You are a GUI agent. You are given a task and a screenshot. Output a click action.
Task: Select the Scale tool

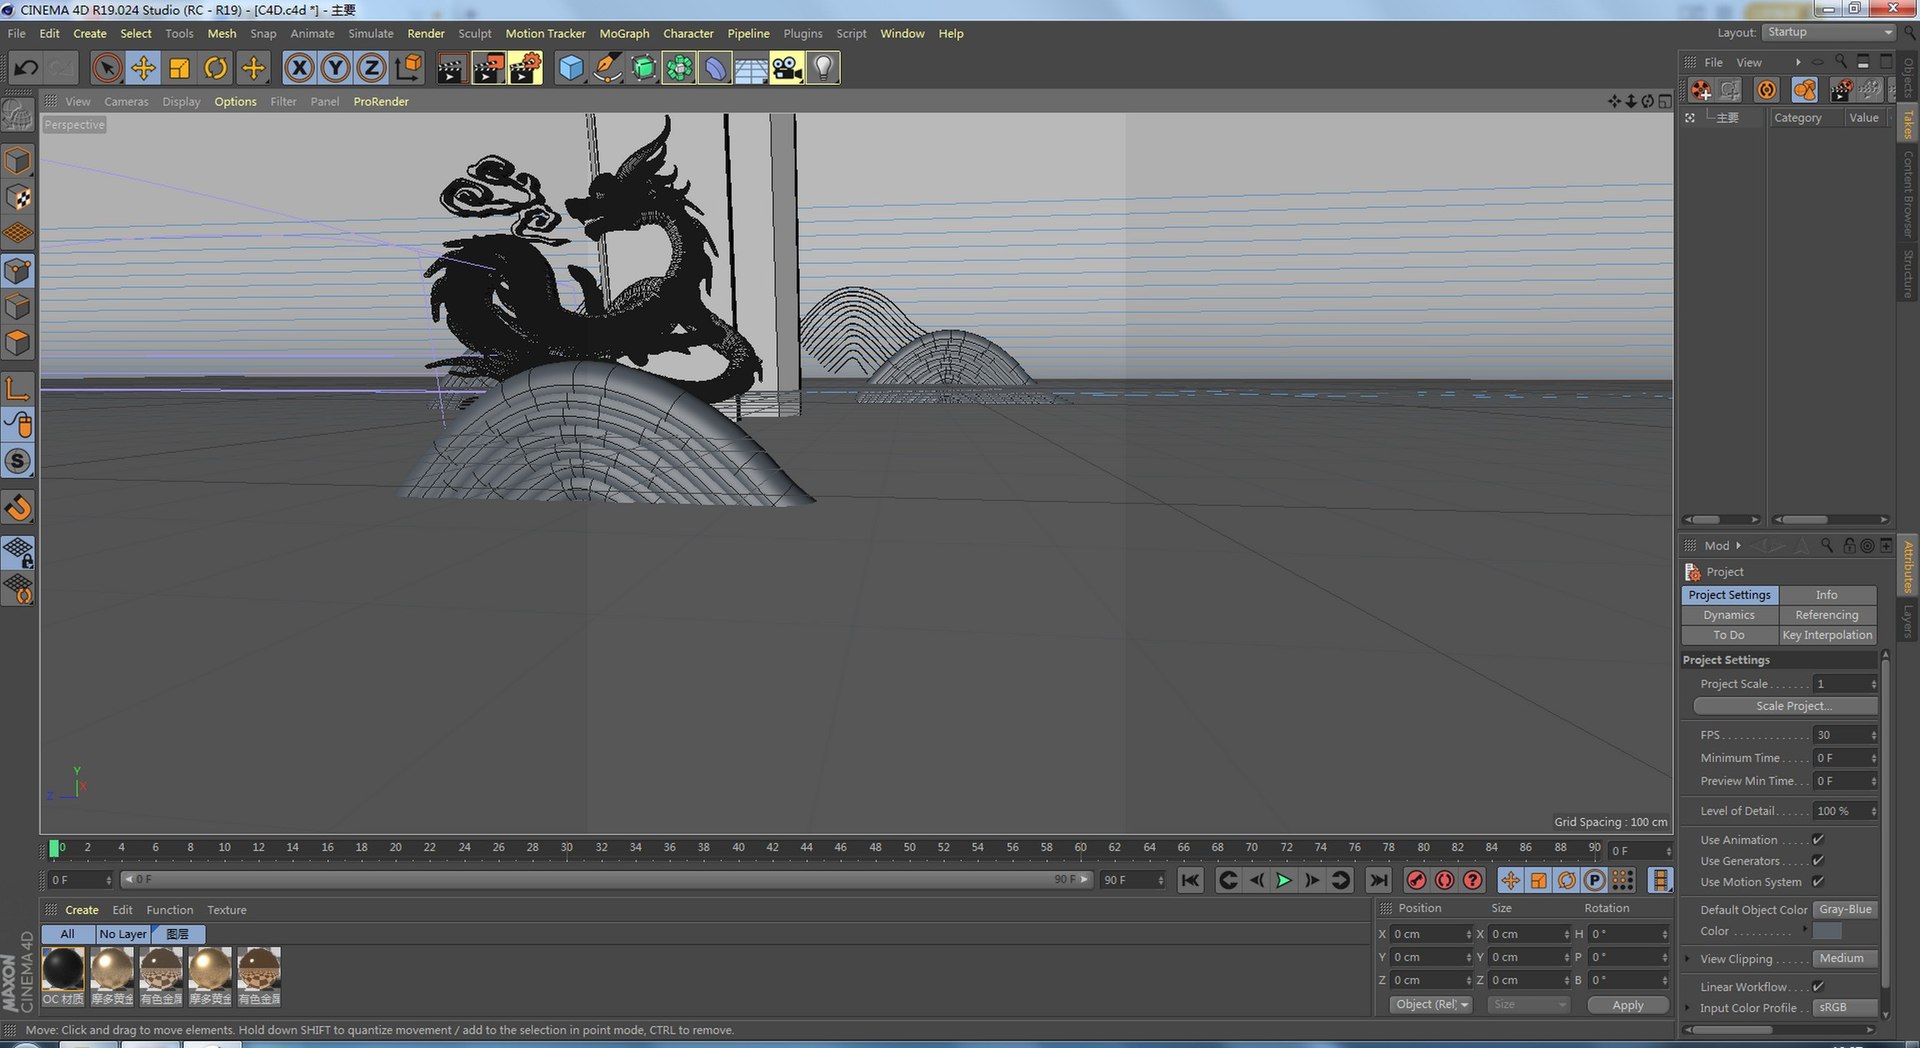(179, 68)
